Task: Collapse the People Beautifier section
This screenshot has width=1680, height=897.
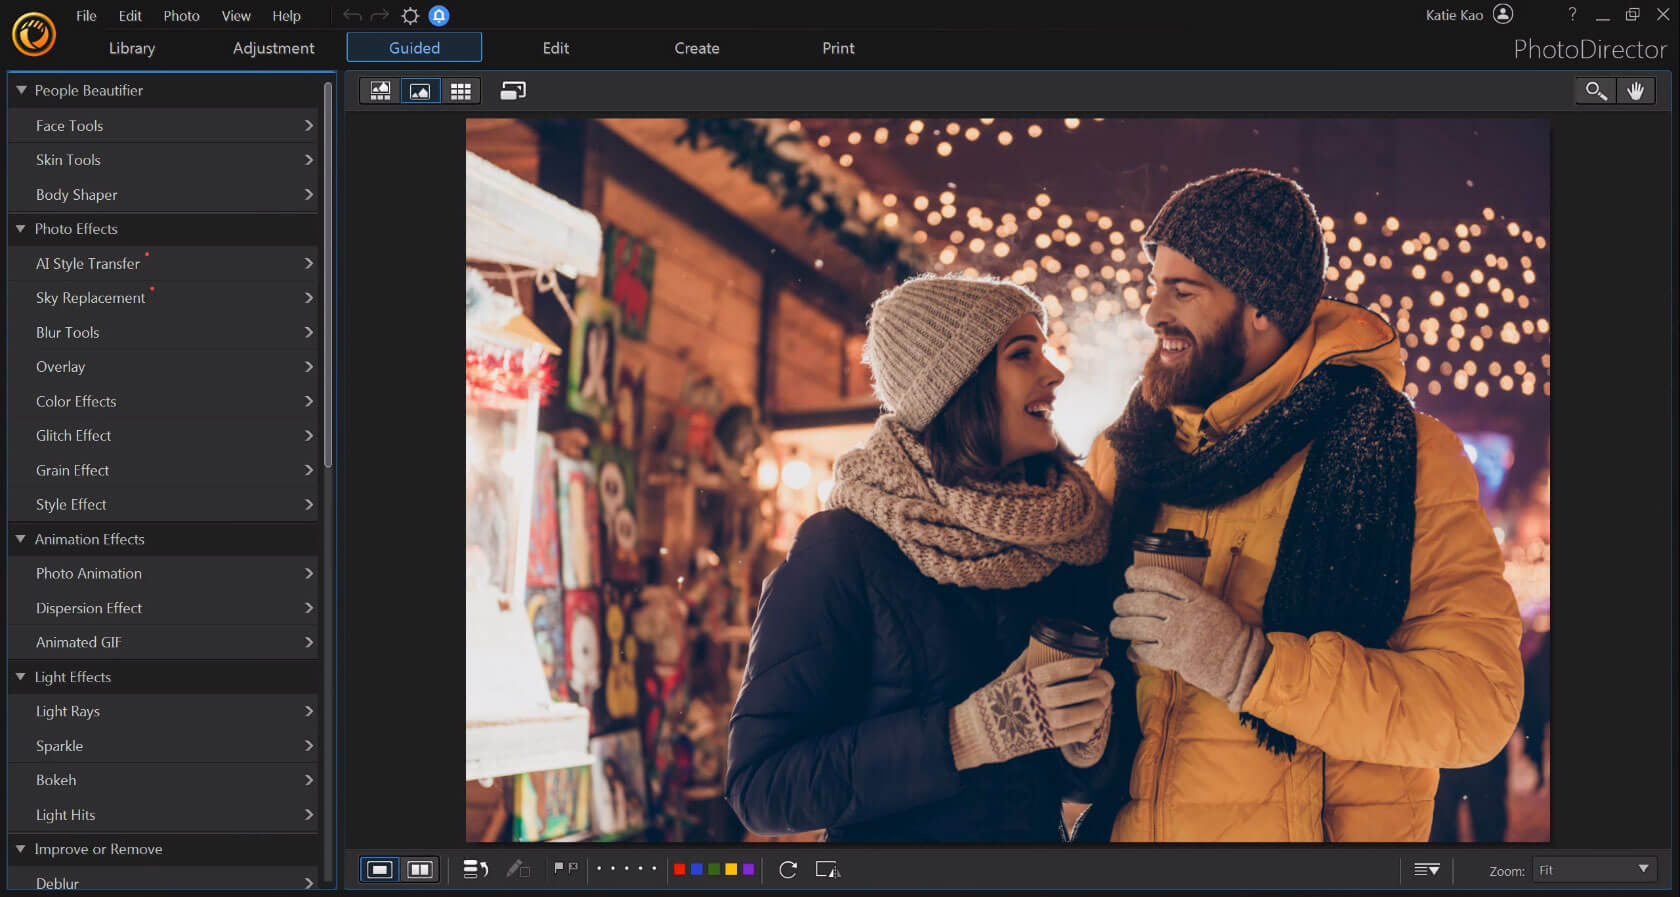Action: coord(21,90)
